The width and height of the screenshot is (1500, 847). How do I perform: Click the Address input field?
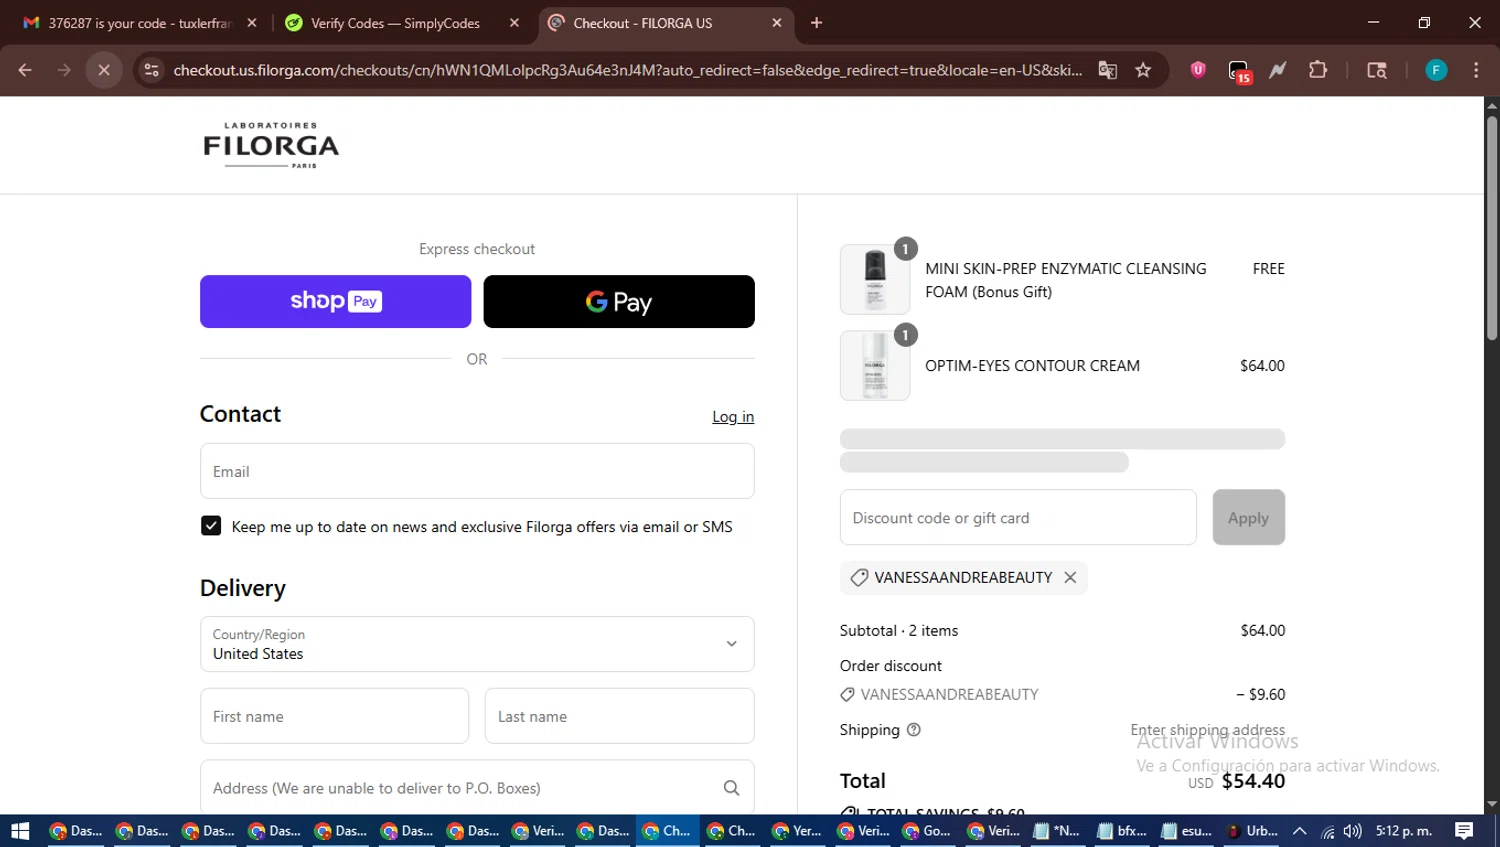[477, 788]
